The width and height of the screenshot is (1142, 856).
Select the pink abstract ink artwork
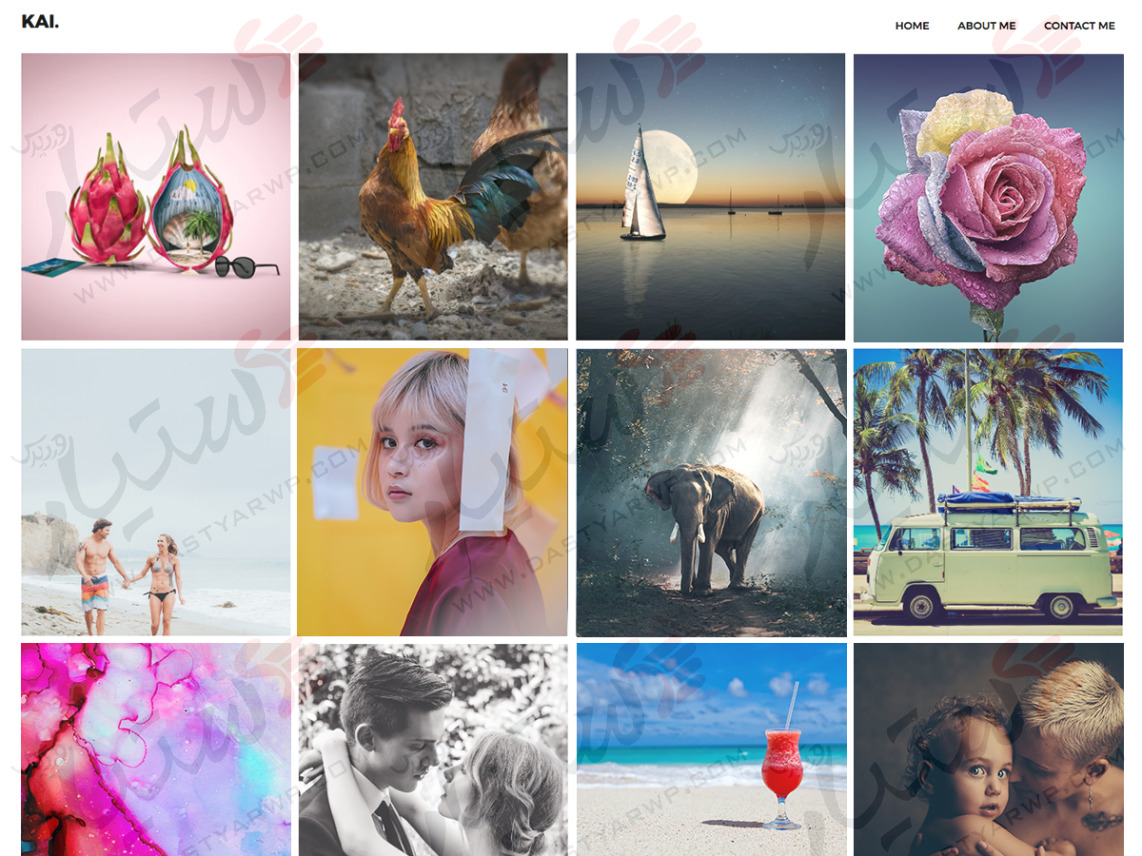(x=156, y=750)
